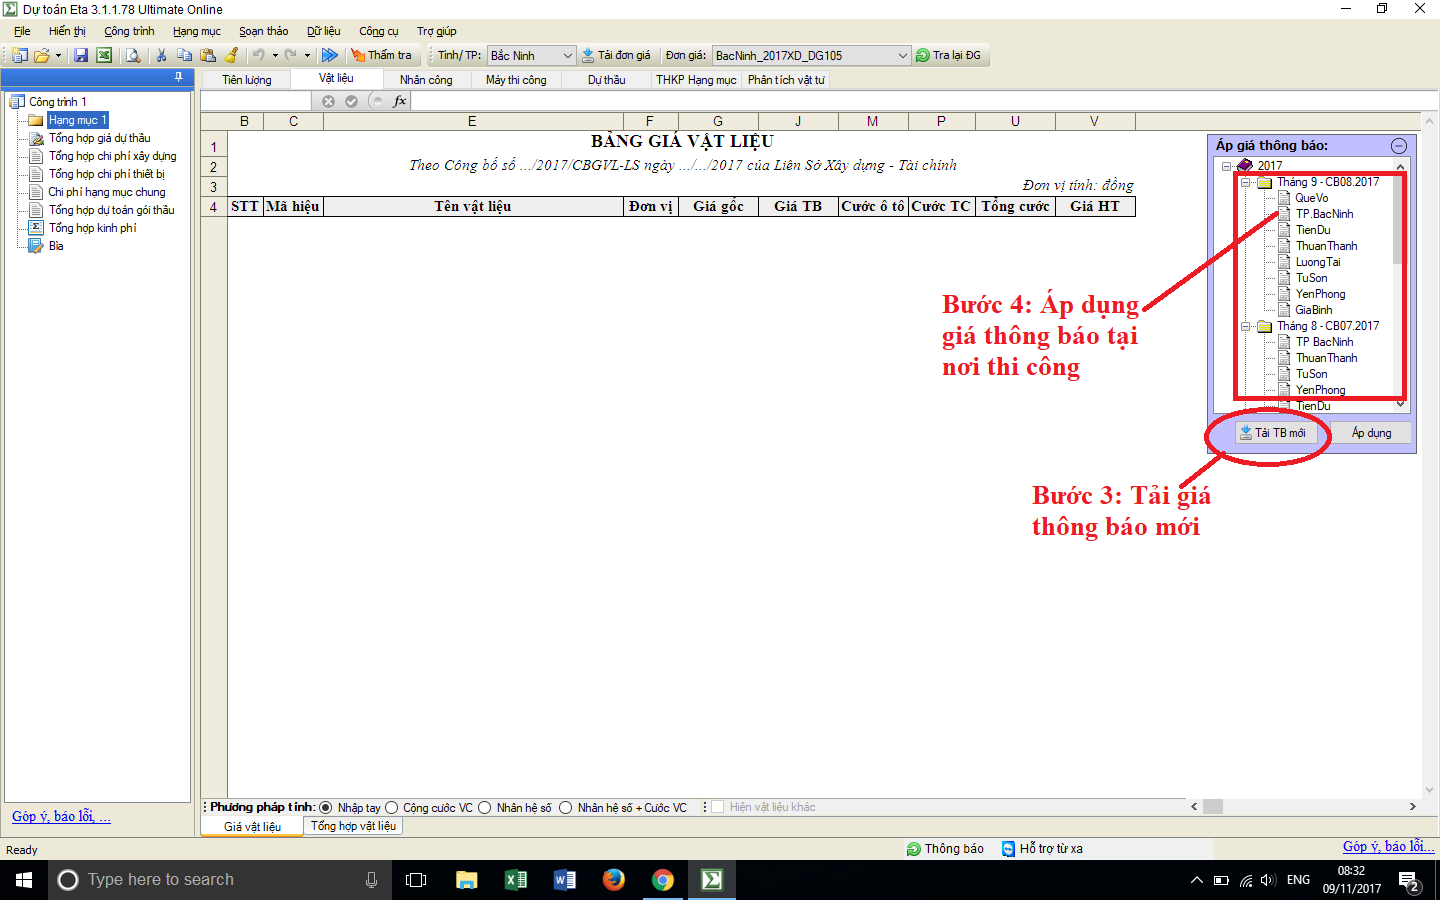Click the Cut scissors icon
Screen dimensions: 1440x900
(161, 56)
